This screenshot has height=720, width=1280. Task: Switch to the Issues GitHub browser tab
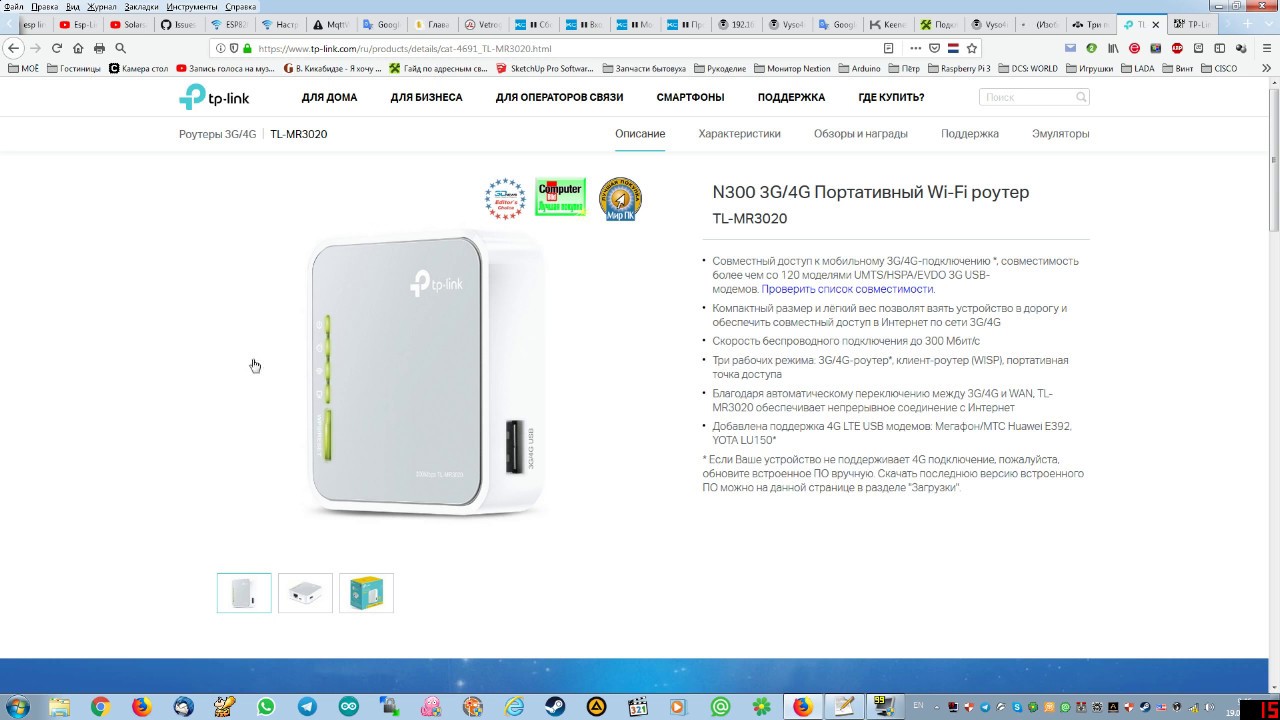pos(179,24)
